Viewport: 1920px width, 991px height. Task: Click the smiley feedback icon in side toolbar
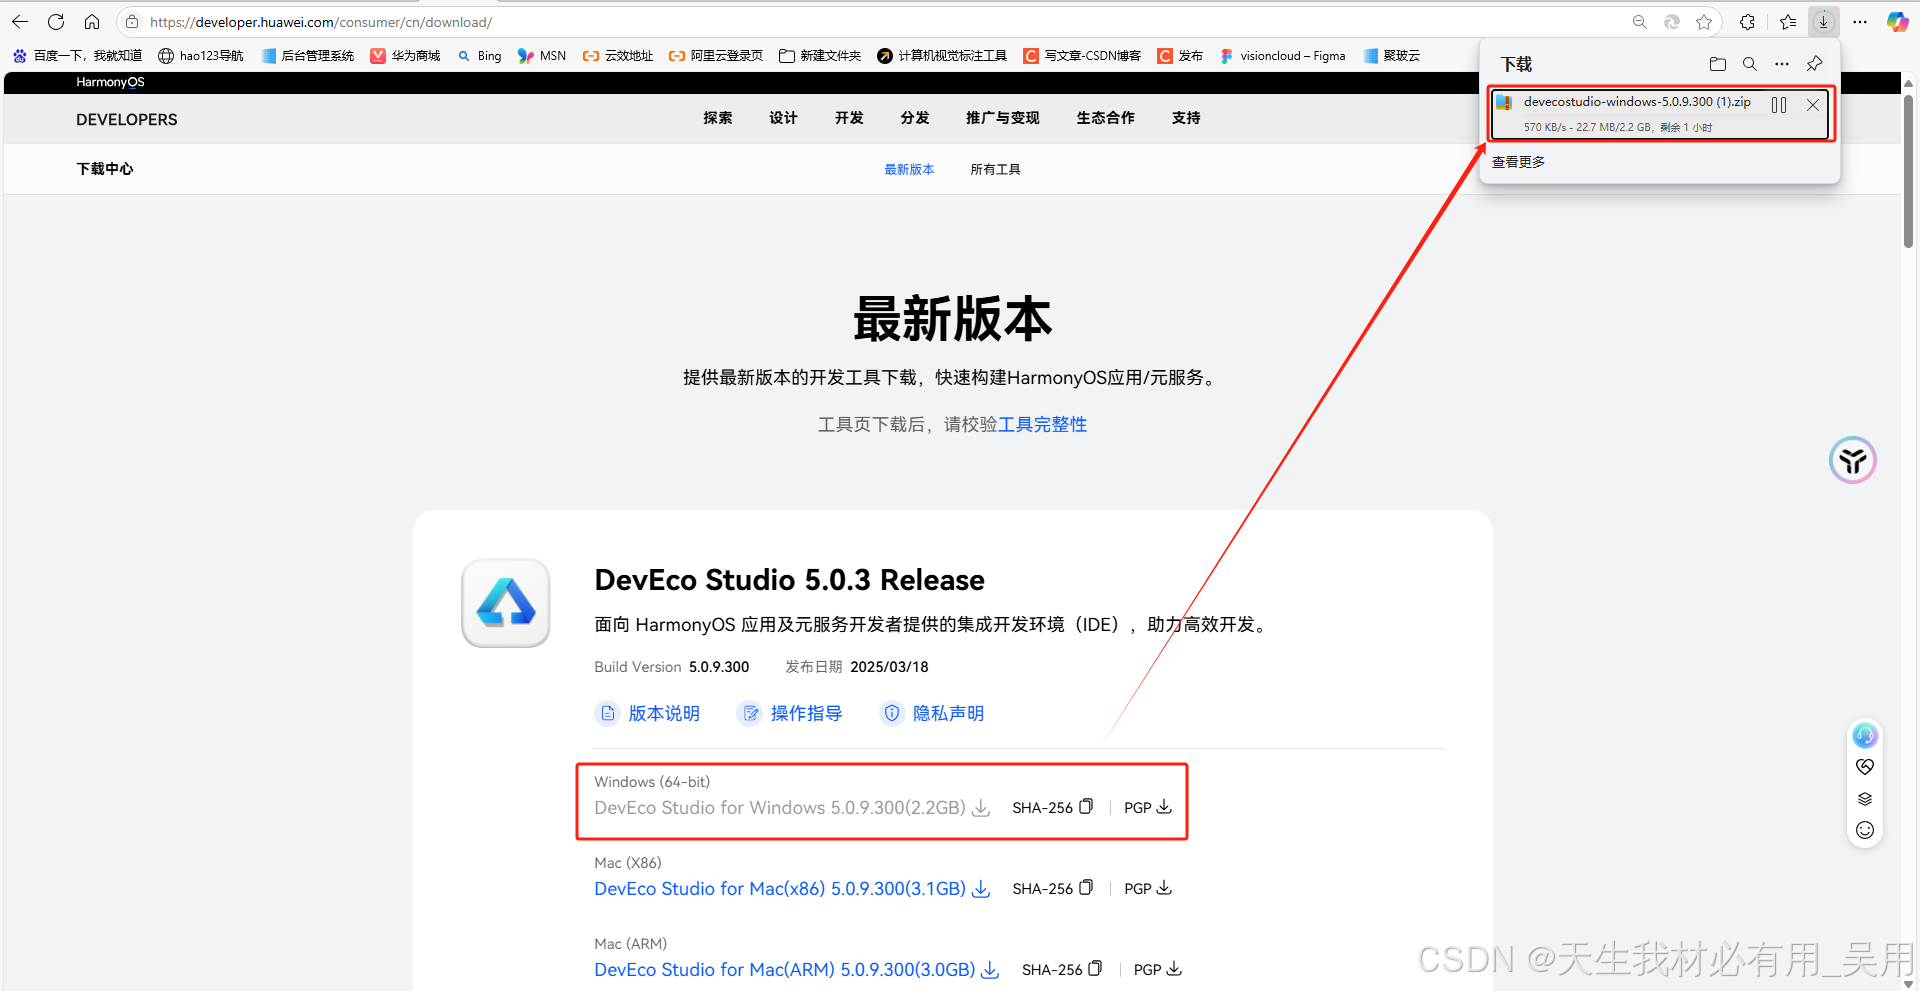pyautogui.click(x=1865, y=830)
